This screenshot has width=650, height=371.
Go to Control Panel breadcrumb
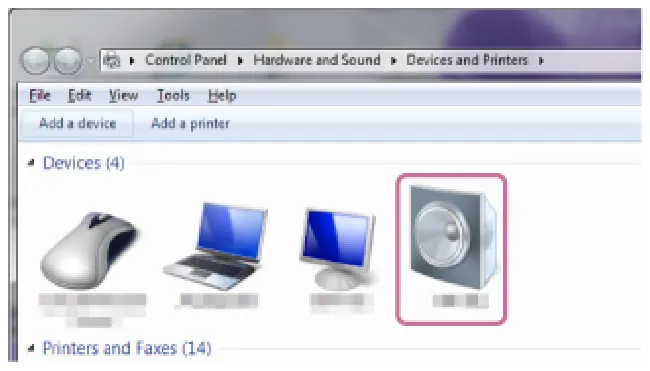(186, 60)
